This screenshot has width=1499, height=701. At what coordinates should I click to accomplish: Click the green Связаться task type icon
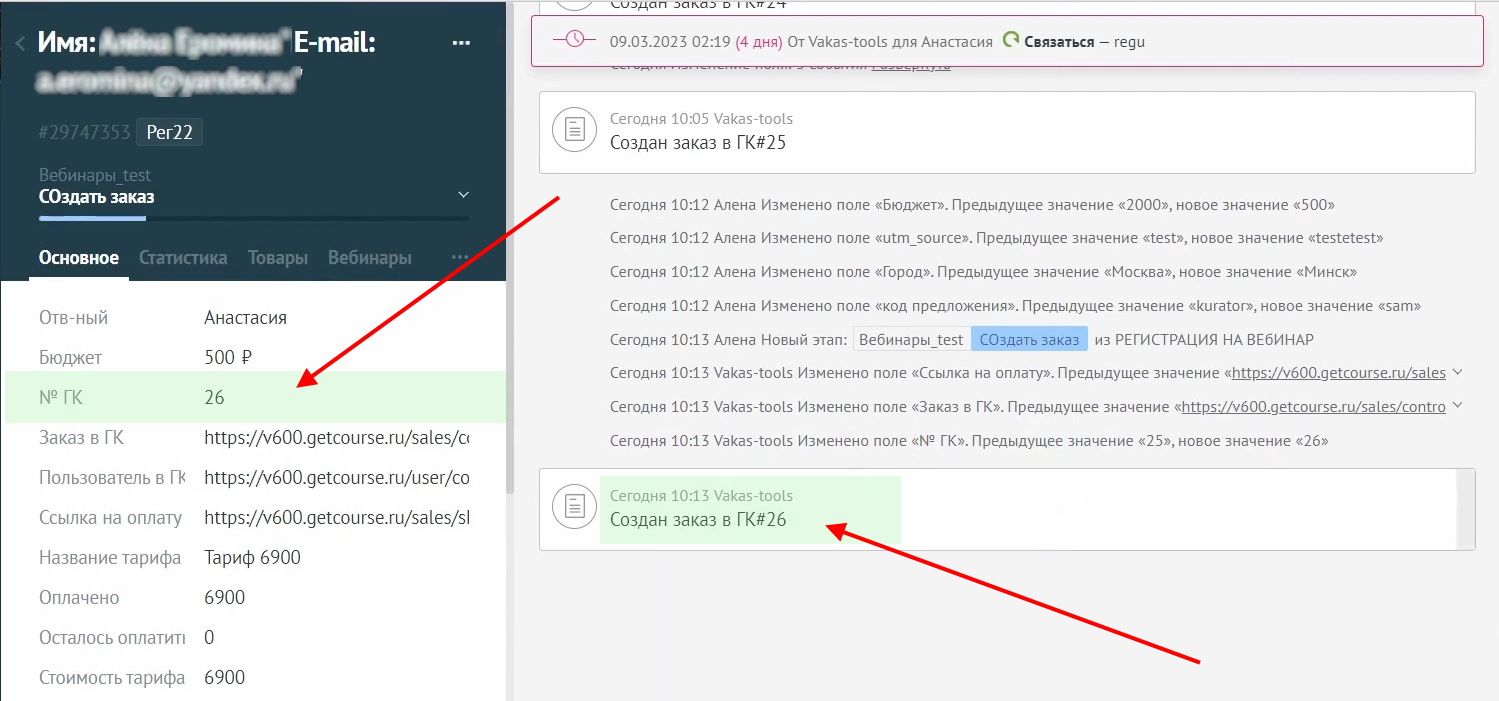coord(1011,41)
